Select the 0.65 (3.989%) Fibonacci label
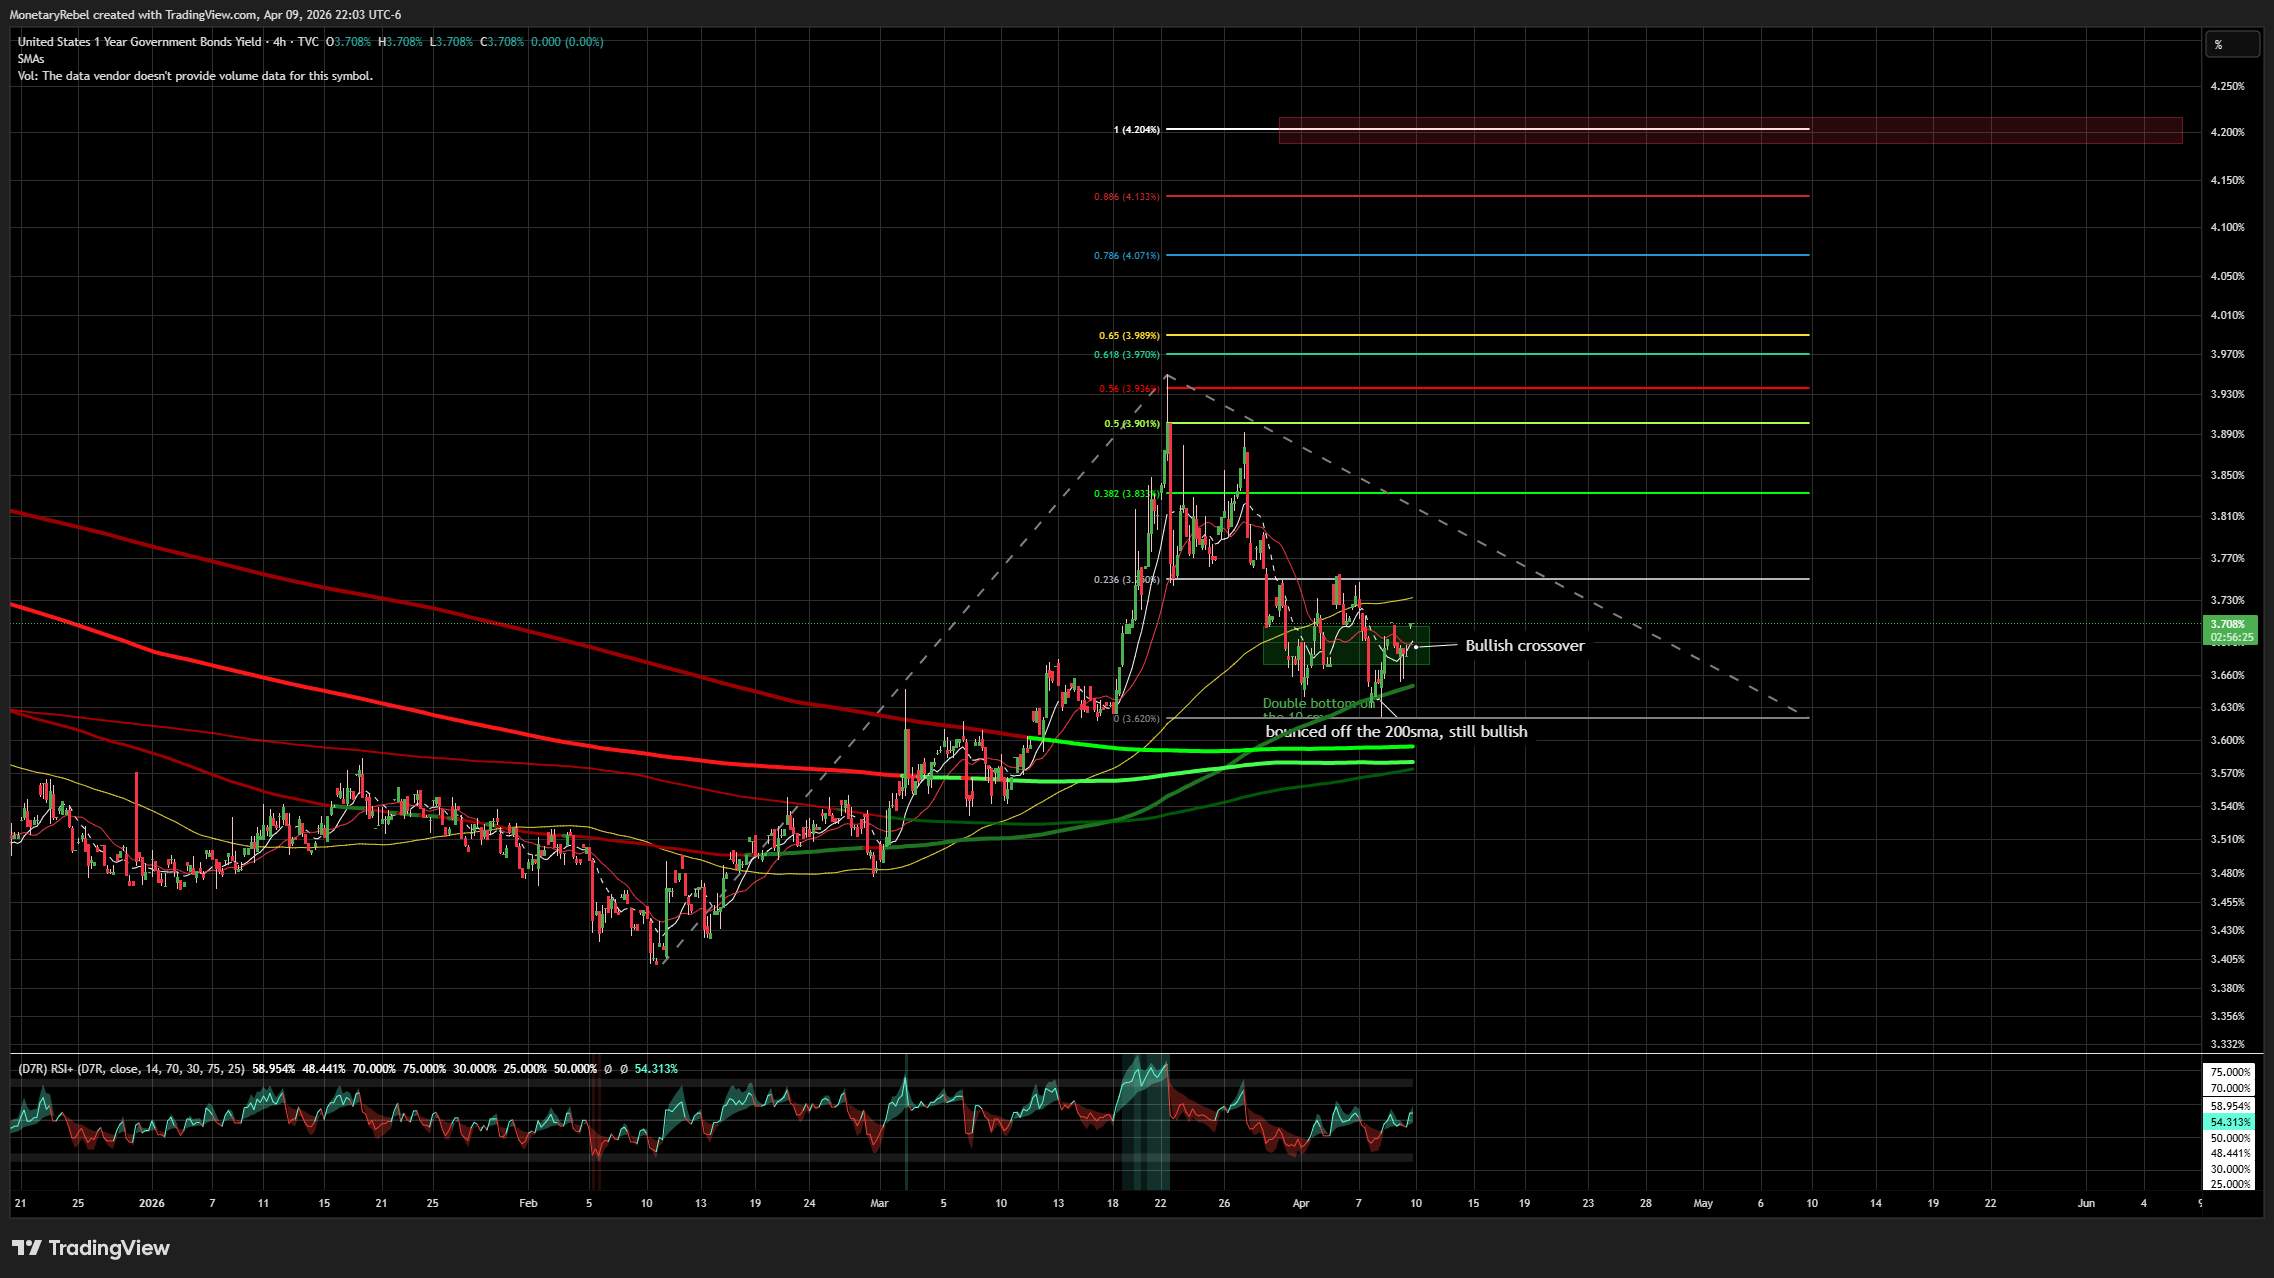This screenshot has height=1278, width=2274. click(1129, 336)
